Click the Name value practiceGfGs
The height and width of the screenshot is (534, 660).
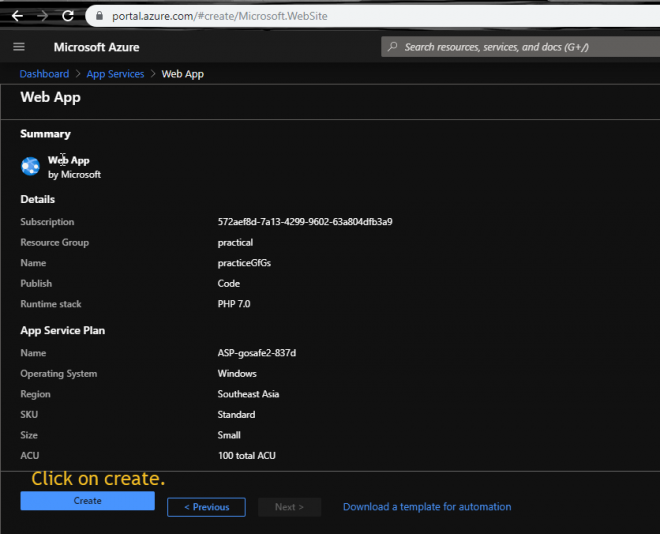click(x=244, y=263)
